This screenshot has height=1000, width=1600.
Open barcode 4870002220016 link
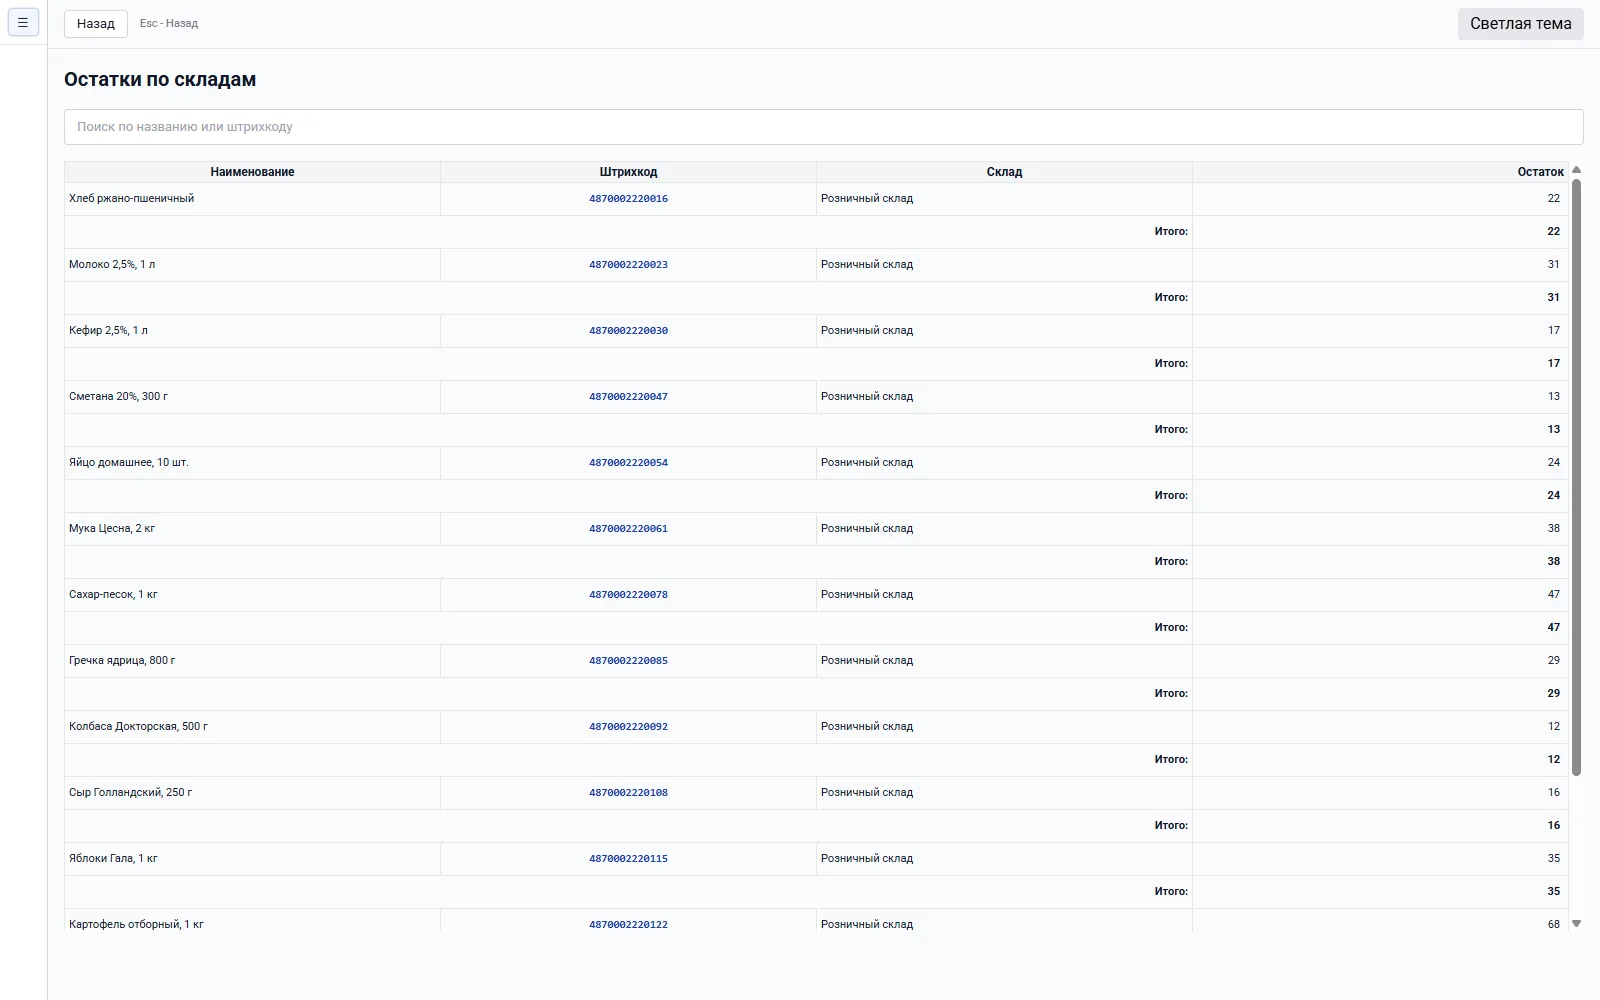pyautogui.click(x=628, y=198)
